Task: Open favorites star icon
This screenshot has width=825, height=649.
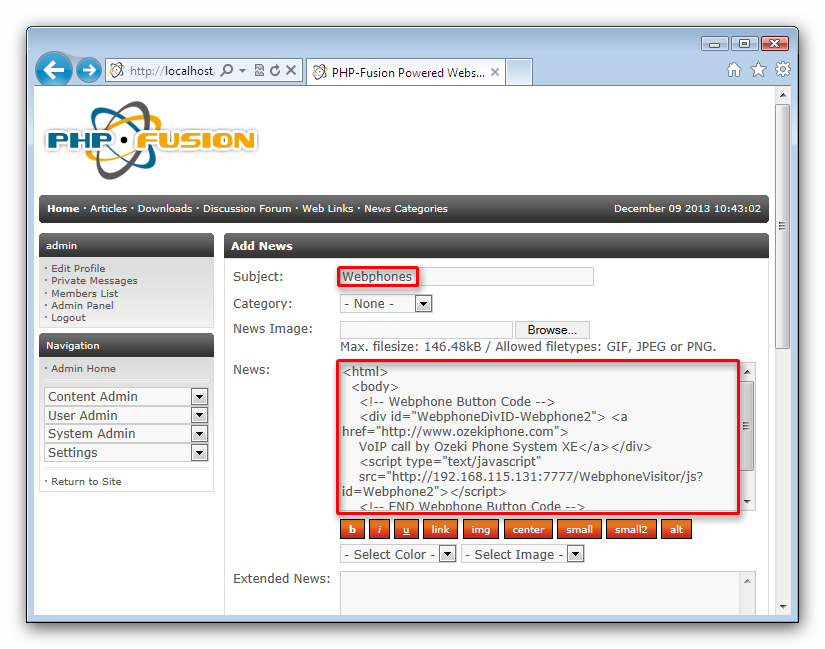Action: pyautogui.click(x=758, y=70)
